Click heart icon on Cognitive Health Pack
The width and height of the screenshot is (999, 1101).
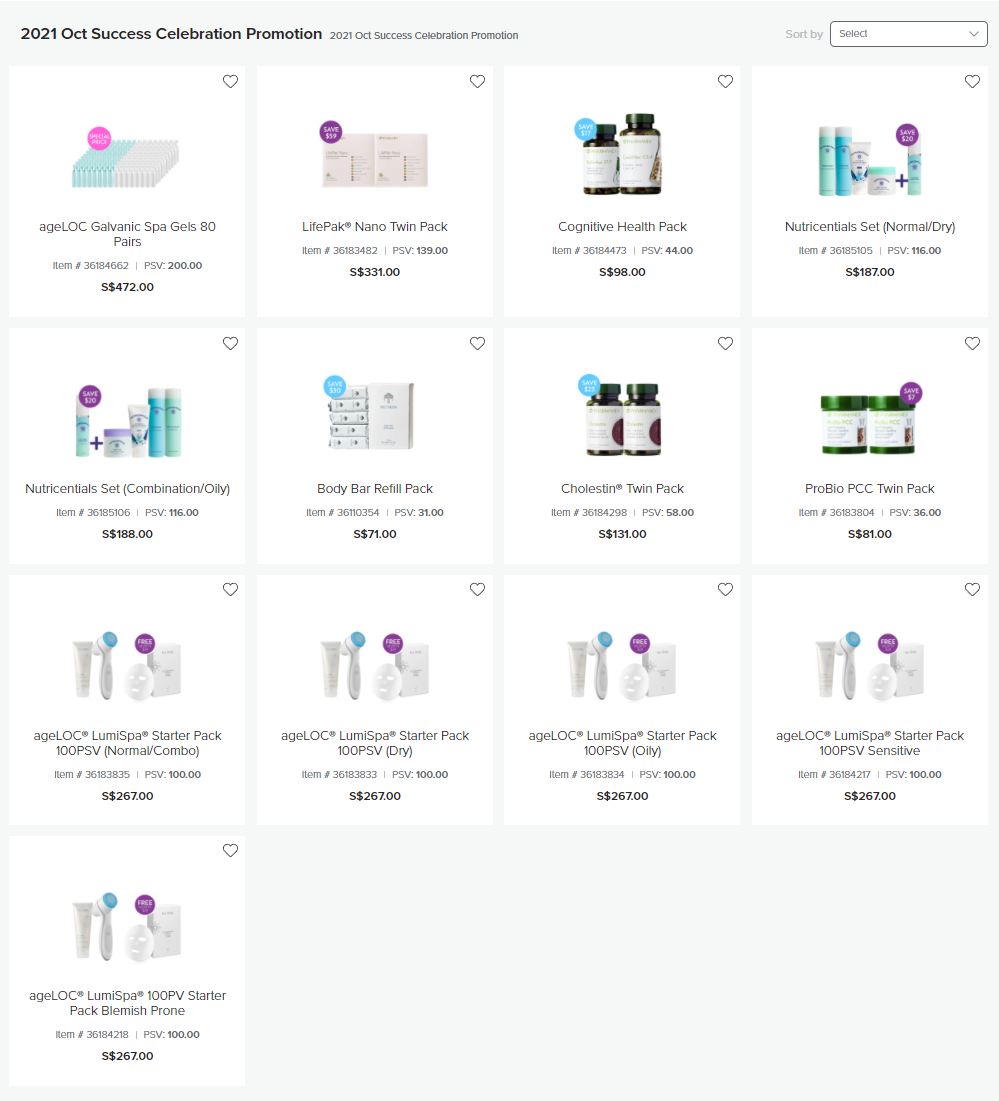click(725, 81)
